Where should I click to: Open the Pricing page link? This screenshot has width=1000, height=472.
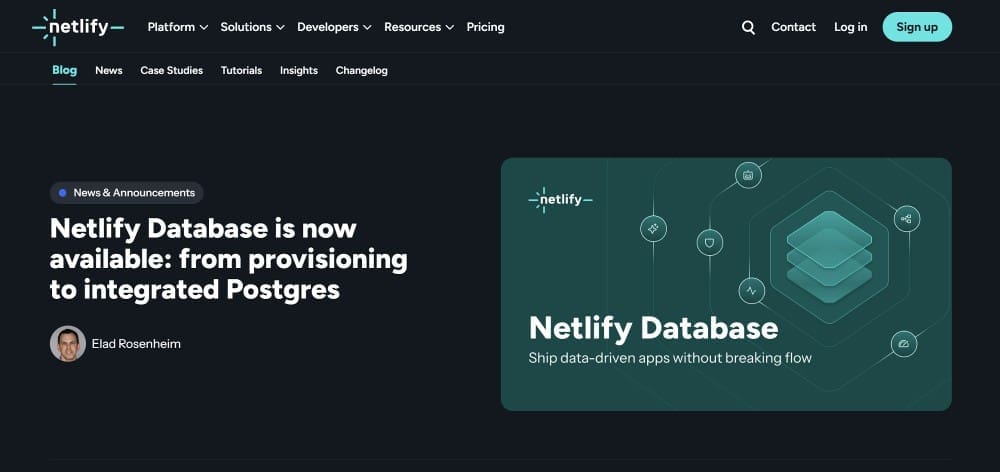pyautogui.click(x=485, y=27)
